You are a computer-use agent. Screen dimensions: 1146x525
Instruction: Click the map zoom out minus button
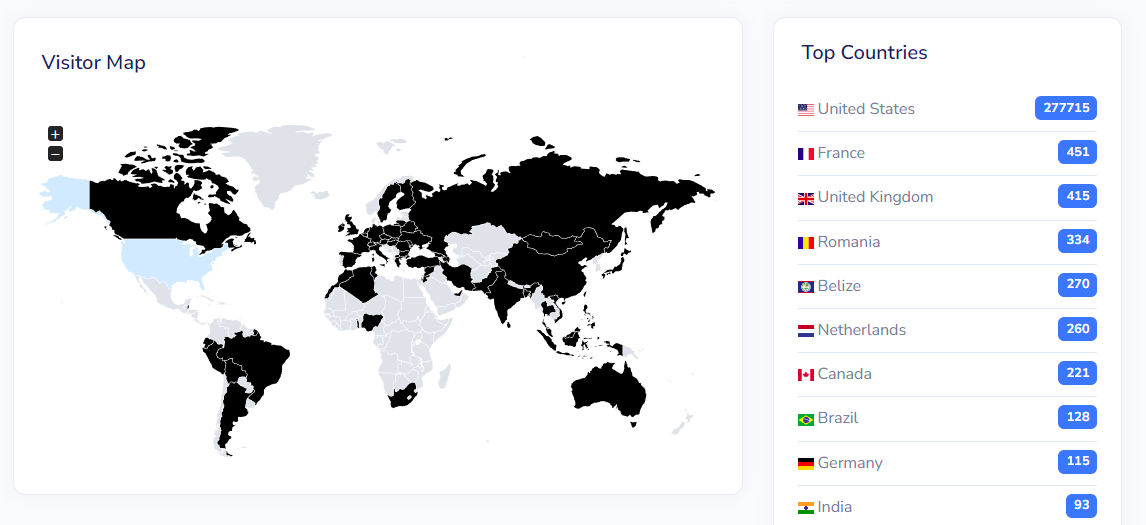click(56, 154)
